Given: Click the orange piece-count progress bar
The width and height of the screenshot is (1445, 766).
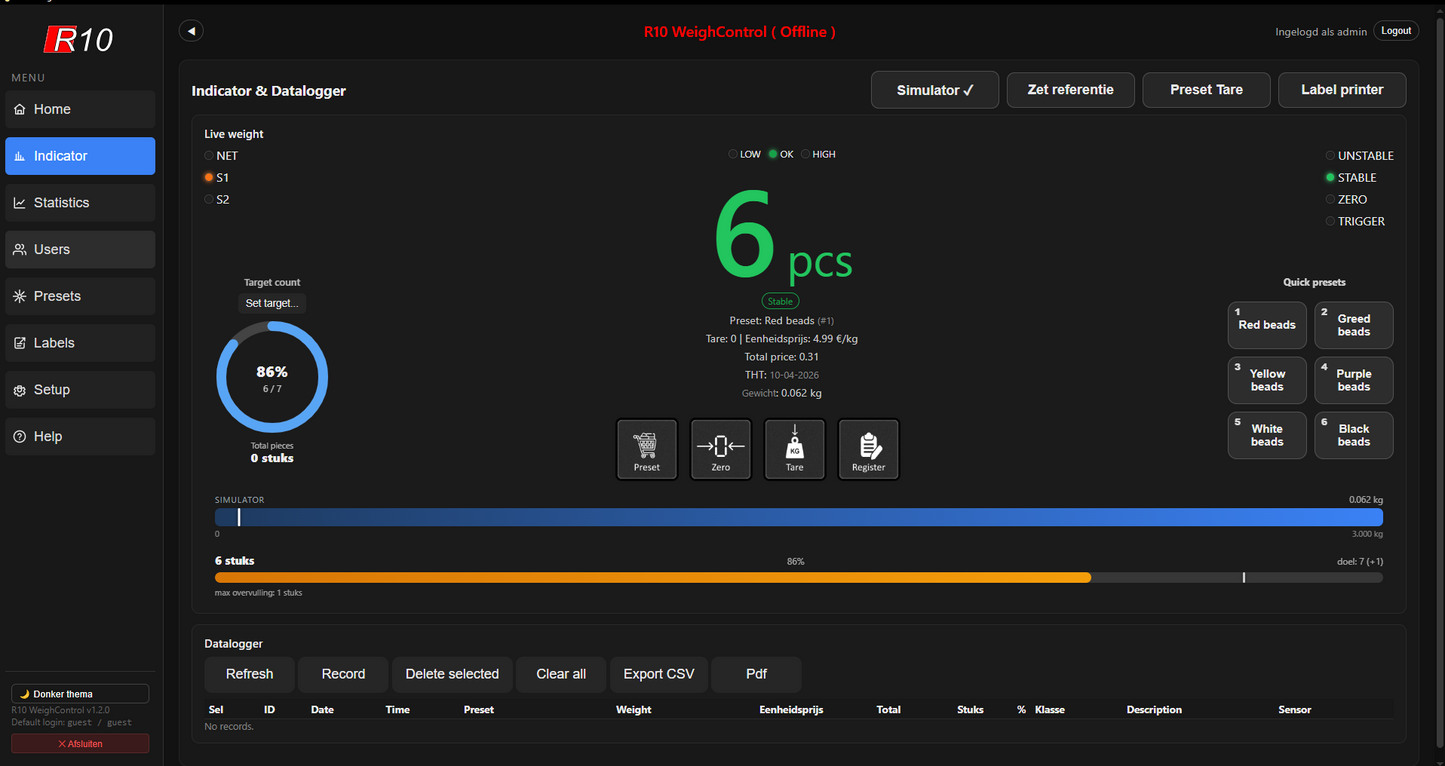Looking at the screenshot, I should [x=799, y=578].
